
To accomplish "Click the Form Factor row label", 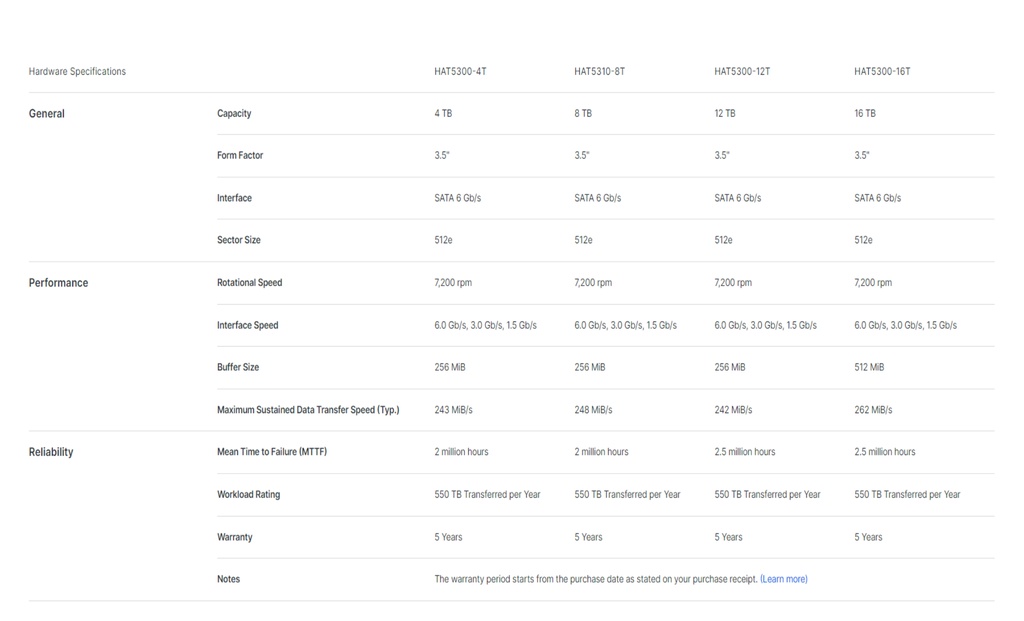I will click(240, 155).
